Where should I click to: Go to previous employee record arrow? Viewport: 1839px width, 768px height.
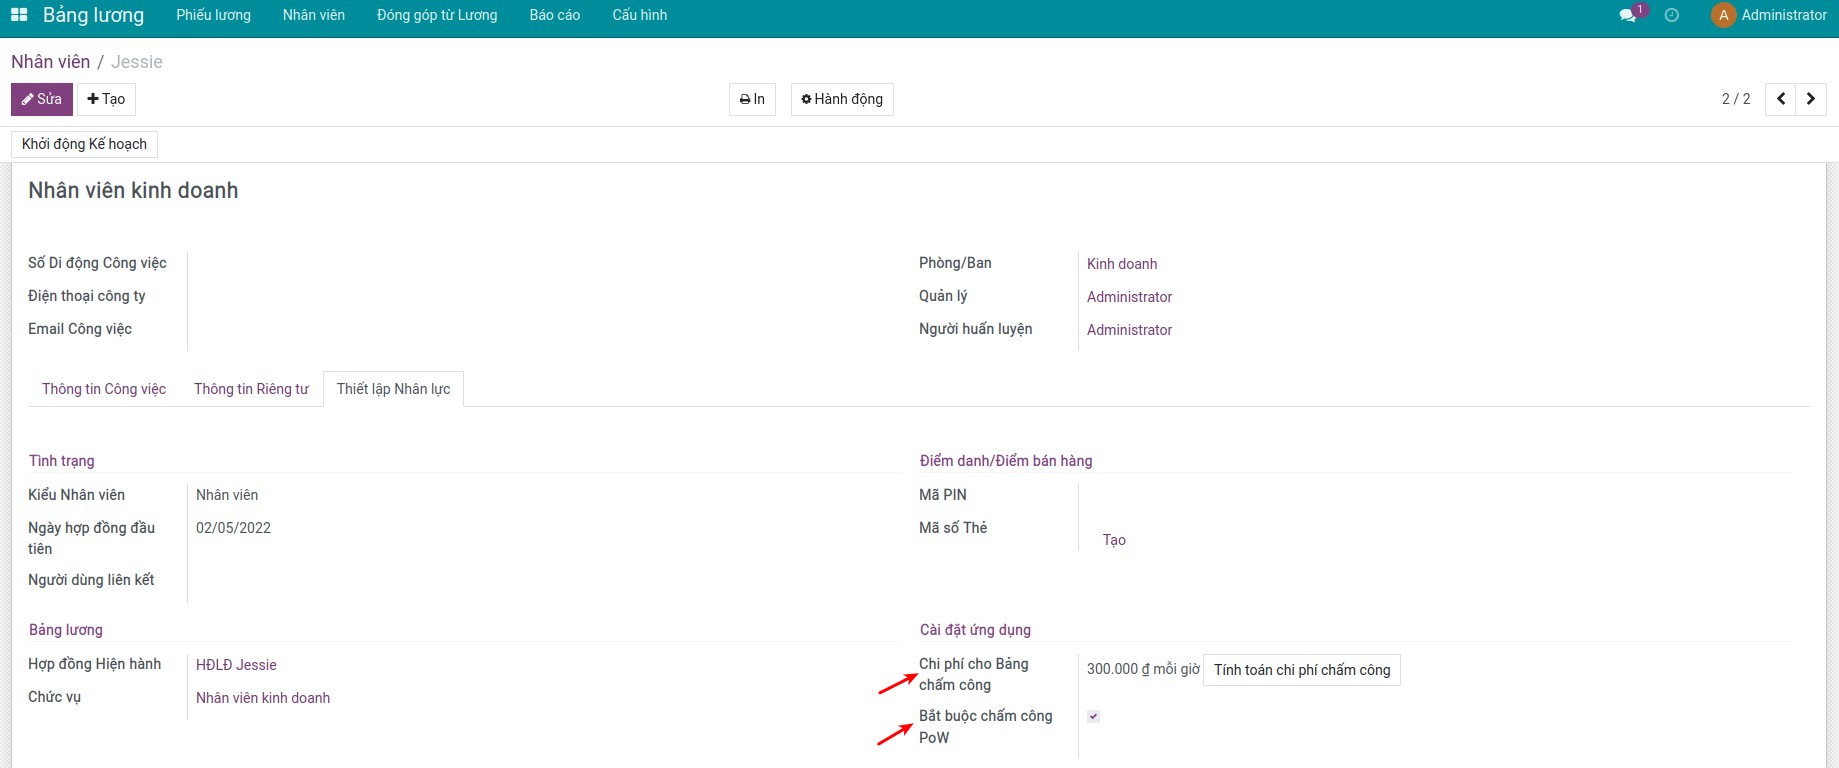(x=1781, y=99)
